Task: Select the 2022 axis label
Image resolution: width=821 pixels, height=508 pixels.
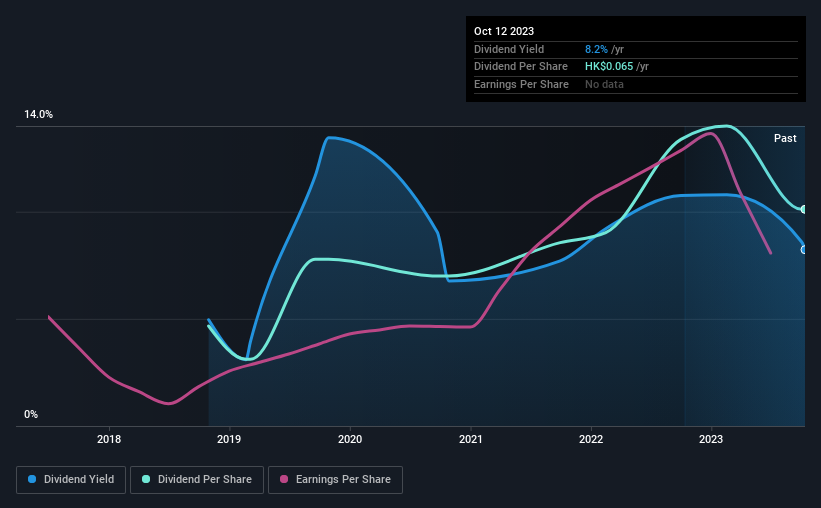Action: pos(591,439)
